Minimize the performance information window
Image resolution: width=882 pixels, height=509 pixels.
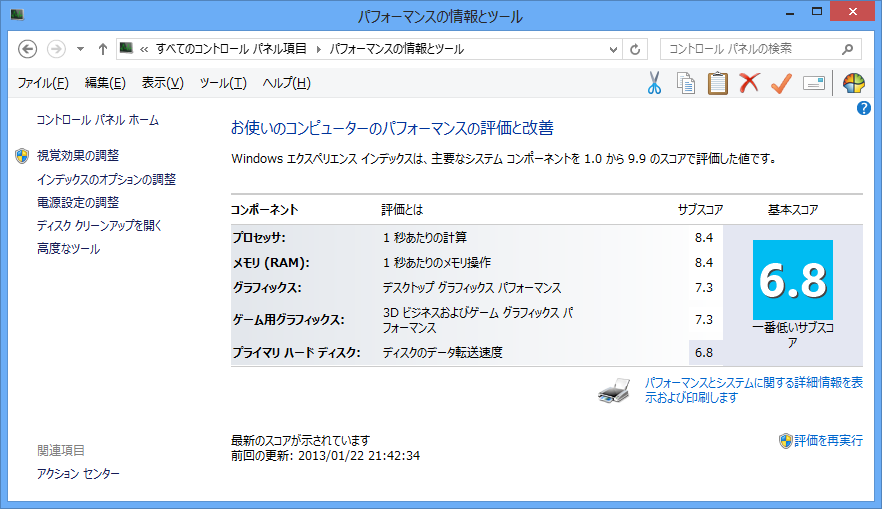coord(790,12)
